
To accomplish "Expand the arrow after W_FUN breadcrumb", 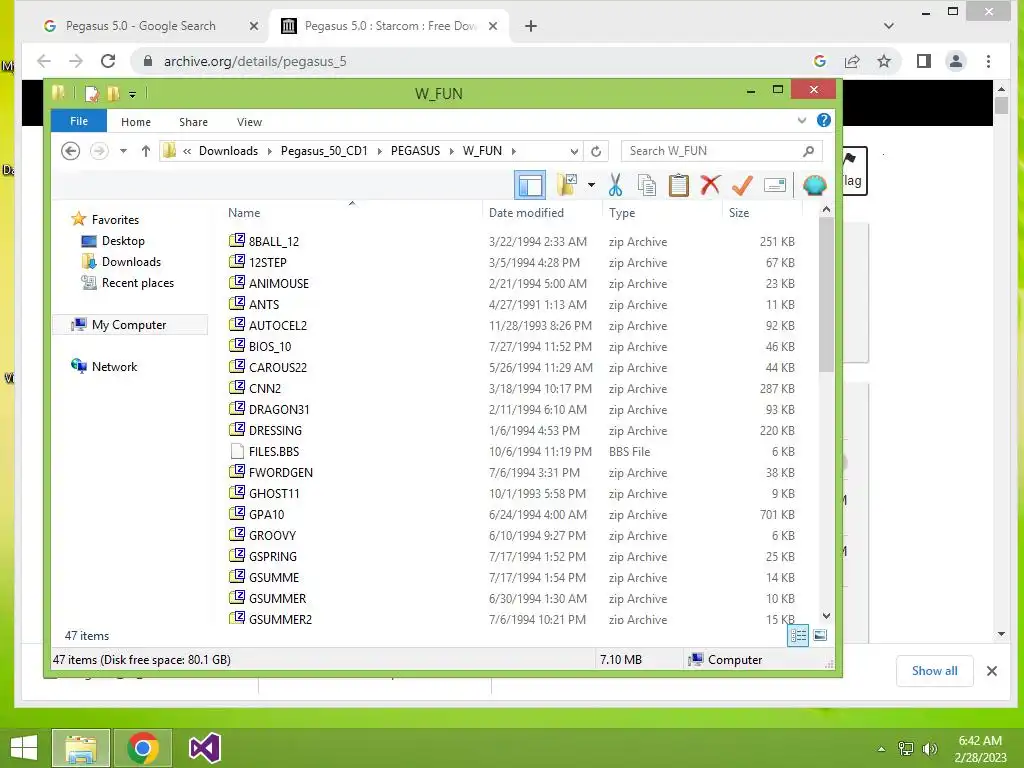I will pyautogui.click(x=514, y=152).
